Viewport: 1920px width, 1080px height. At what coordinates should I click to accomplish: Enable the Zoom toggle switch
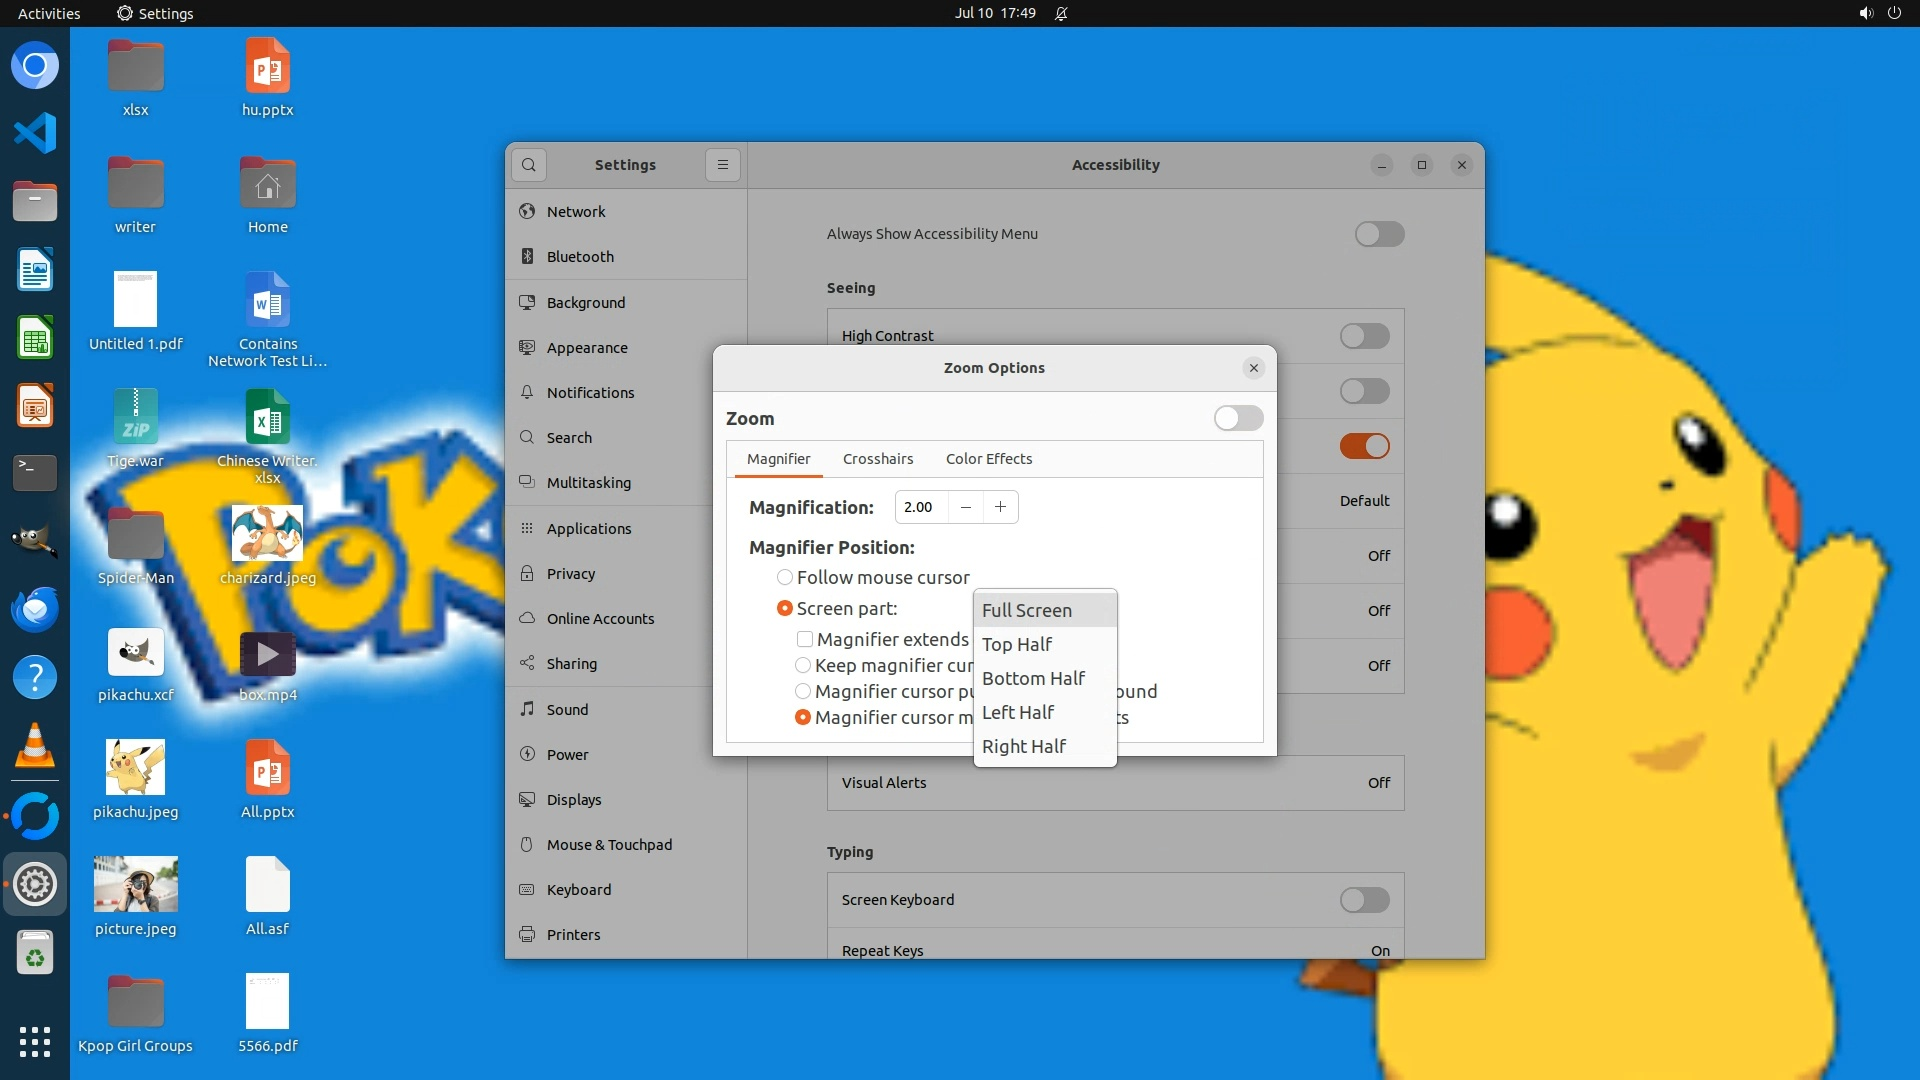click(1238, 418)
